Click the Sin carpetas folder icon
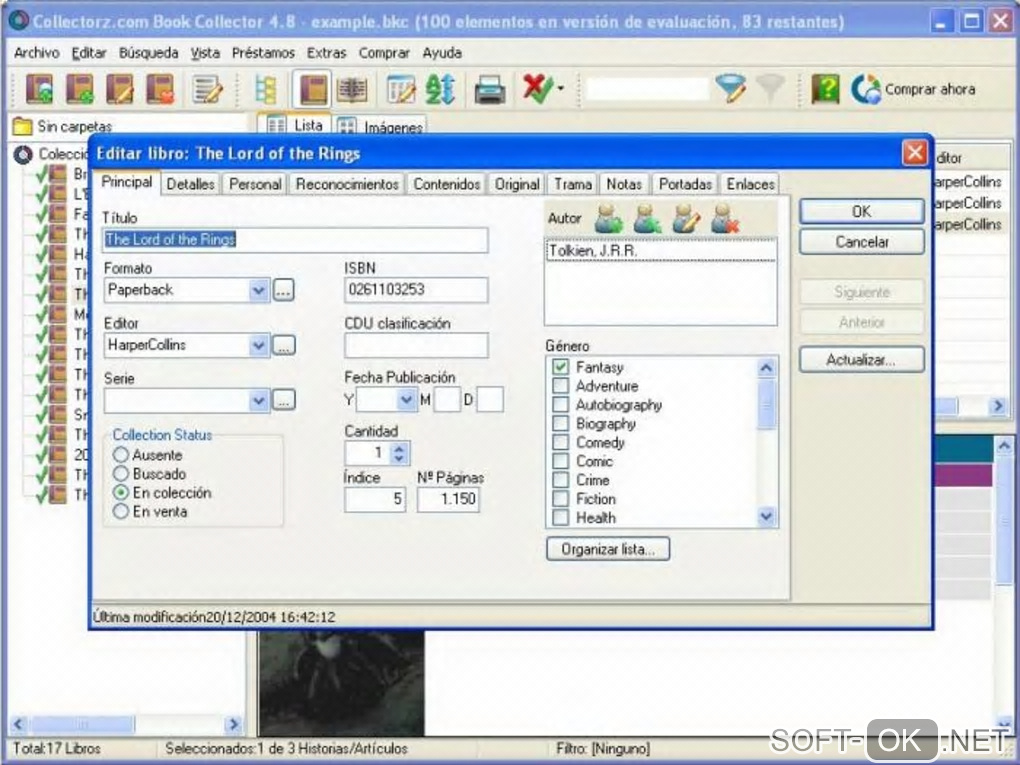The width and height of the screenshot is (1020, 765). point(23,126)
